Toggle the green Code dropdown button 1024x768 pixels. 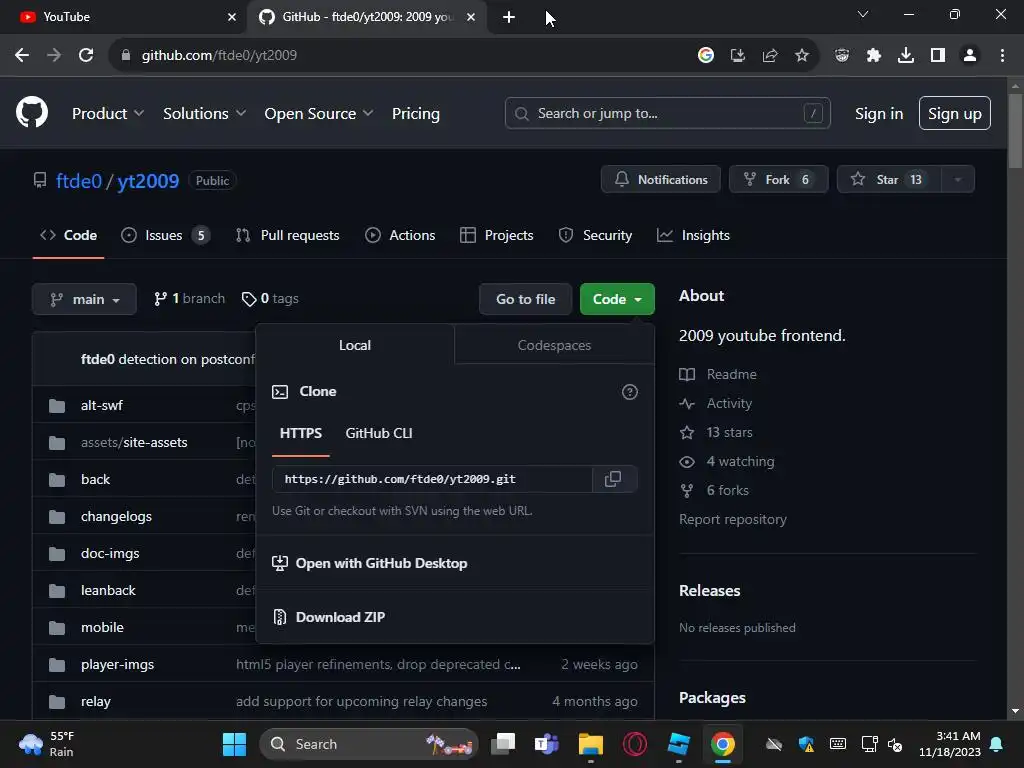point(617,299)
